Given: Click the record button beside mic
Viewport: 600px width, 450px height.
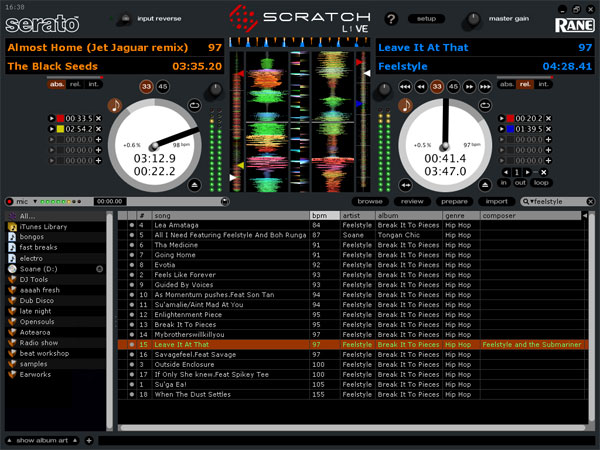Looking at the screenshot, I should point(10,201).
